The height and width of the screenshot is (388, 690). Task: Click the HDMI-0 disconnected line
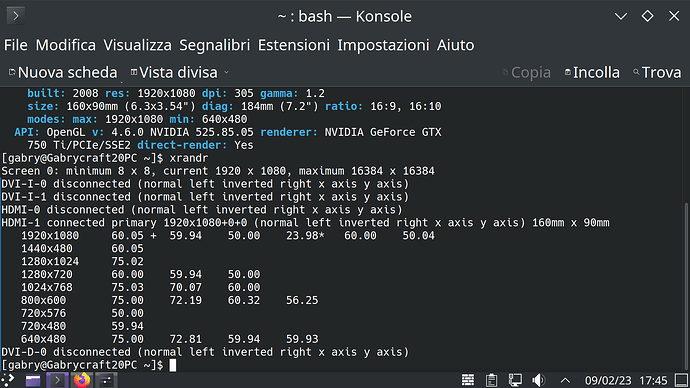point(202,210)
